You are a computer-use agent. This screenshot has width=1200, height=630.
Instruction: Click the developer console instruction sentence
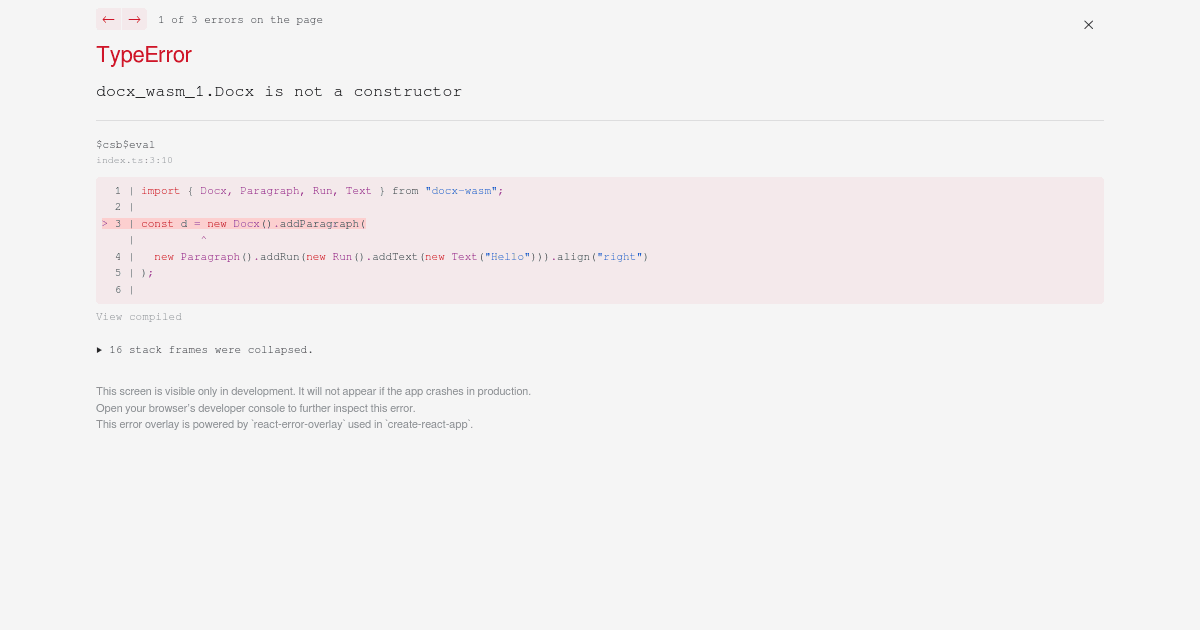click(x=254, y=408)
